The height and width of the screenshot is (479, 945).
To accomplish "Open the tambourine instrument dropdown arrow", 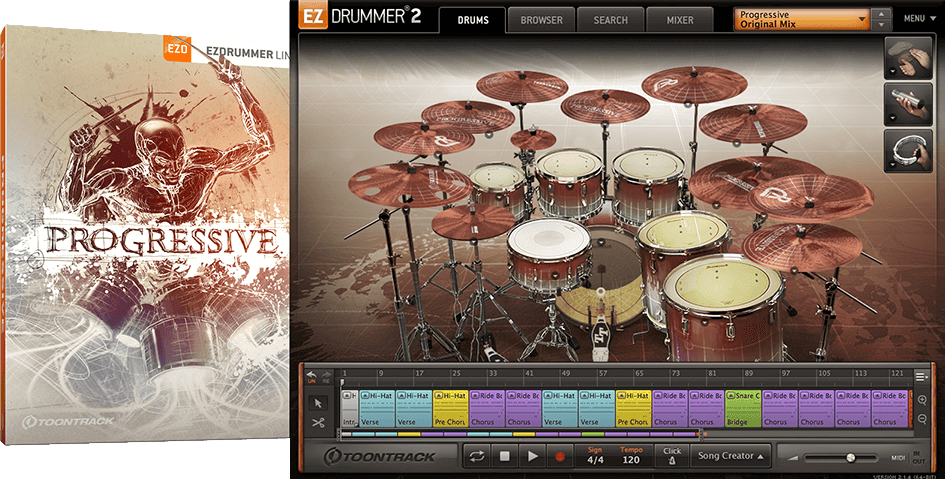I will coord(891,164).
